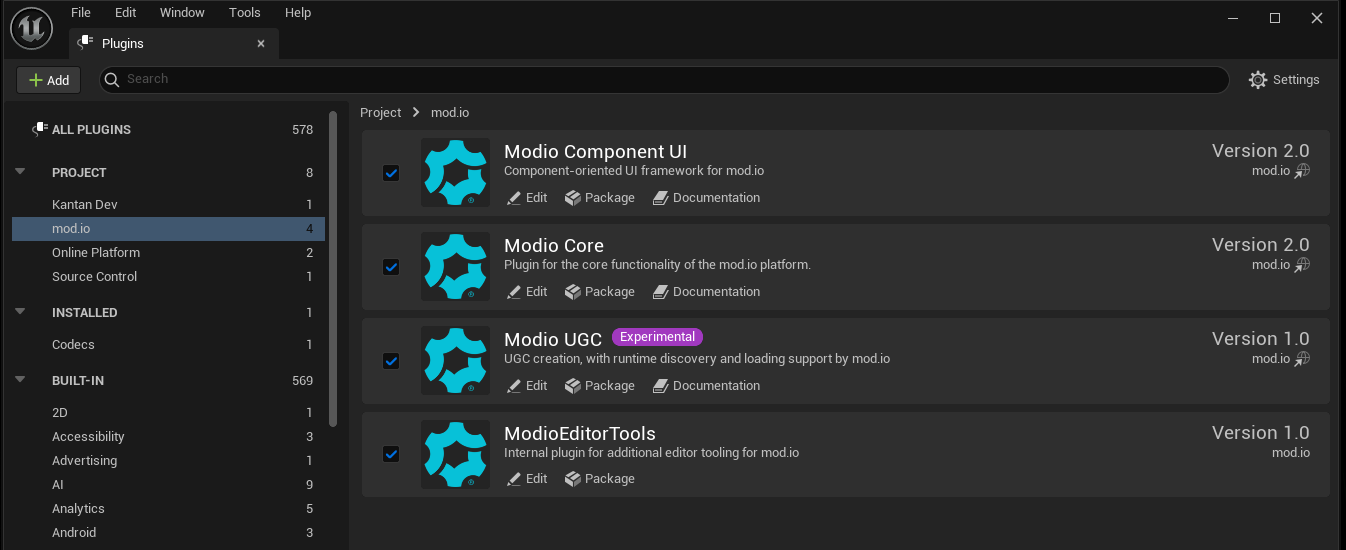
Task: Click Package box icon for Modio UGC
Action: click(572, 386)
